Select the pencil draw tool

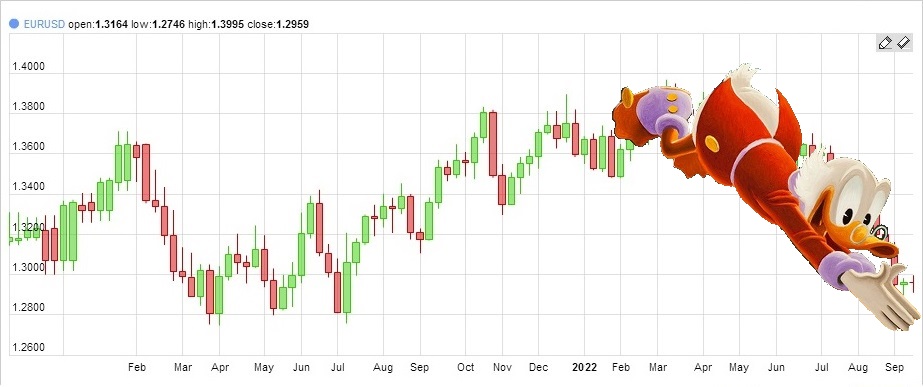(885, 43)
